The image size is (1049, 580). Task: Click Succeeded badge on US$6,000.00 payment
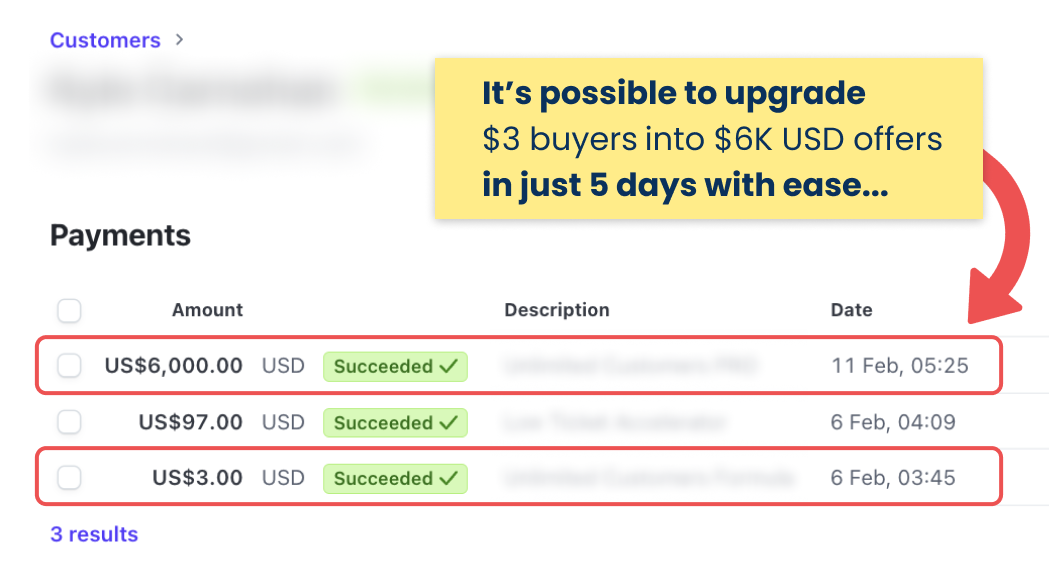coord(395,367)
